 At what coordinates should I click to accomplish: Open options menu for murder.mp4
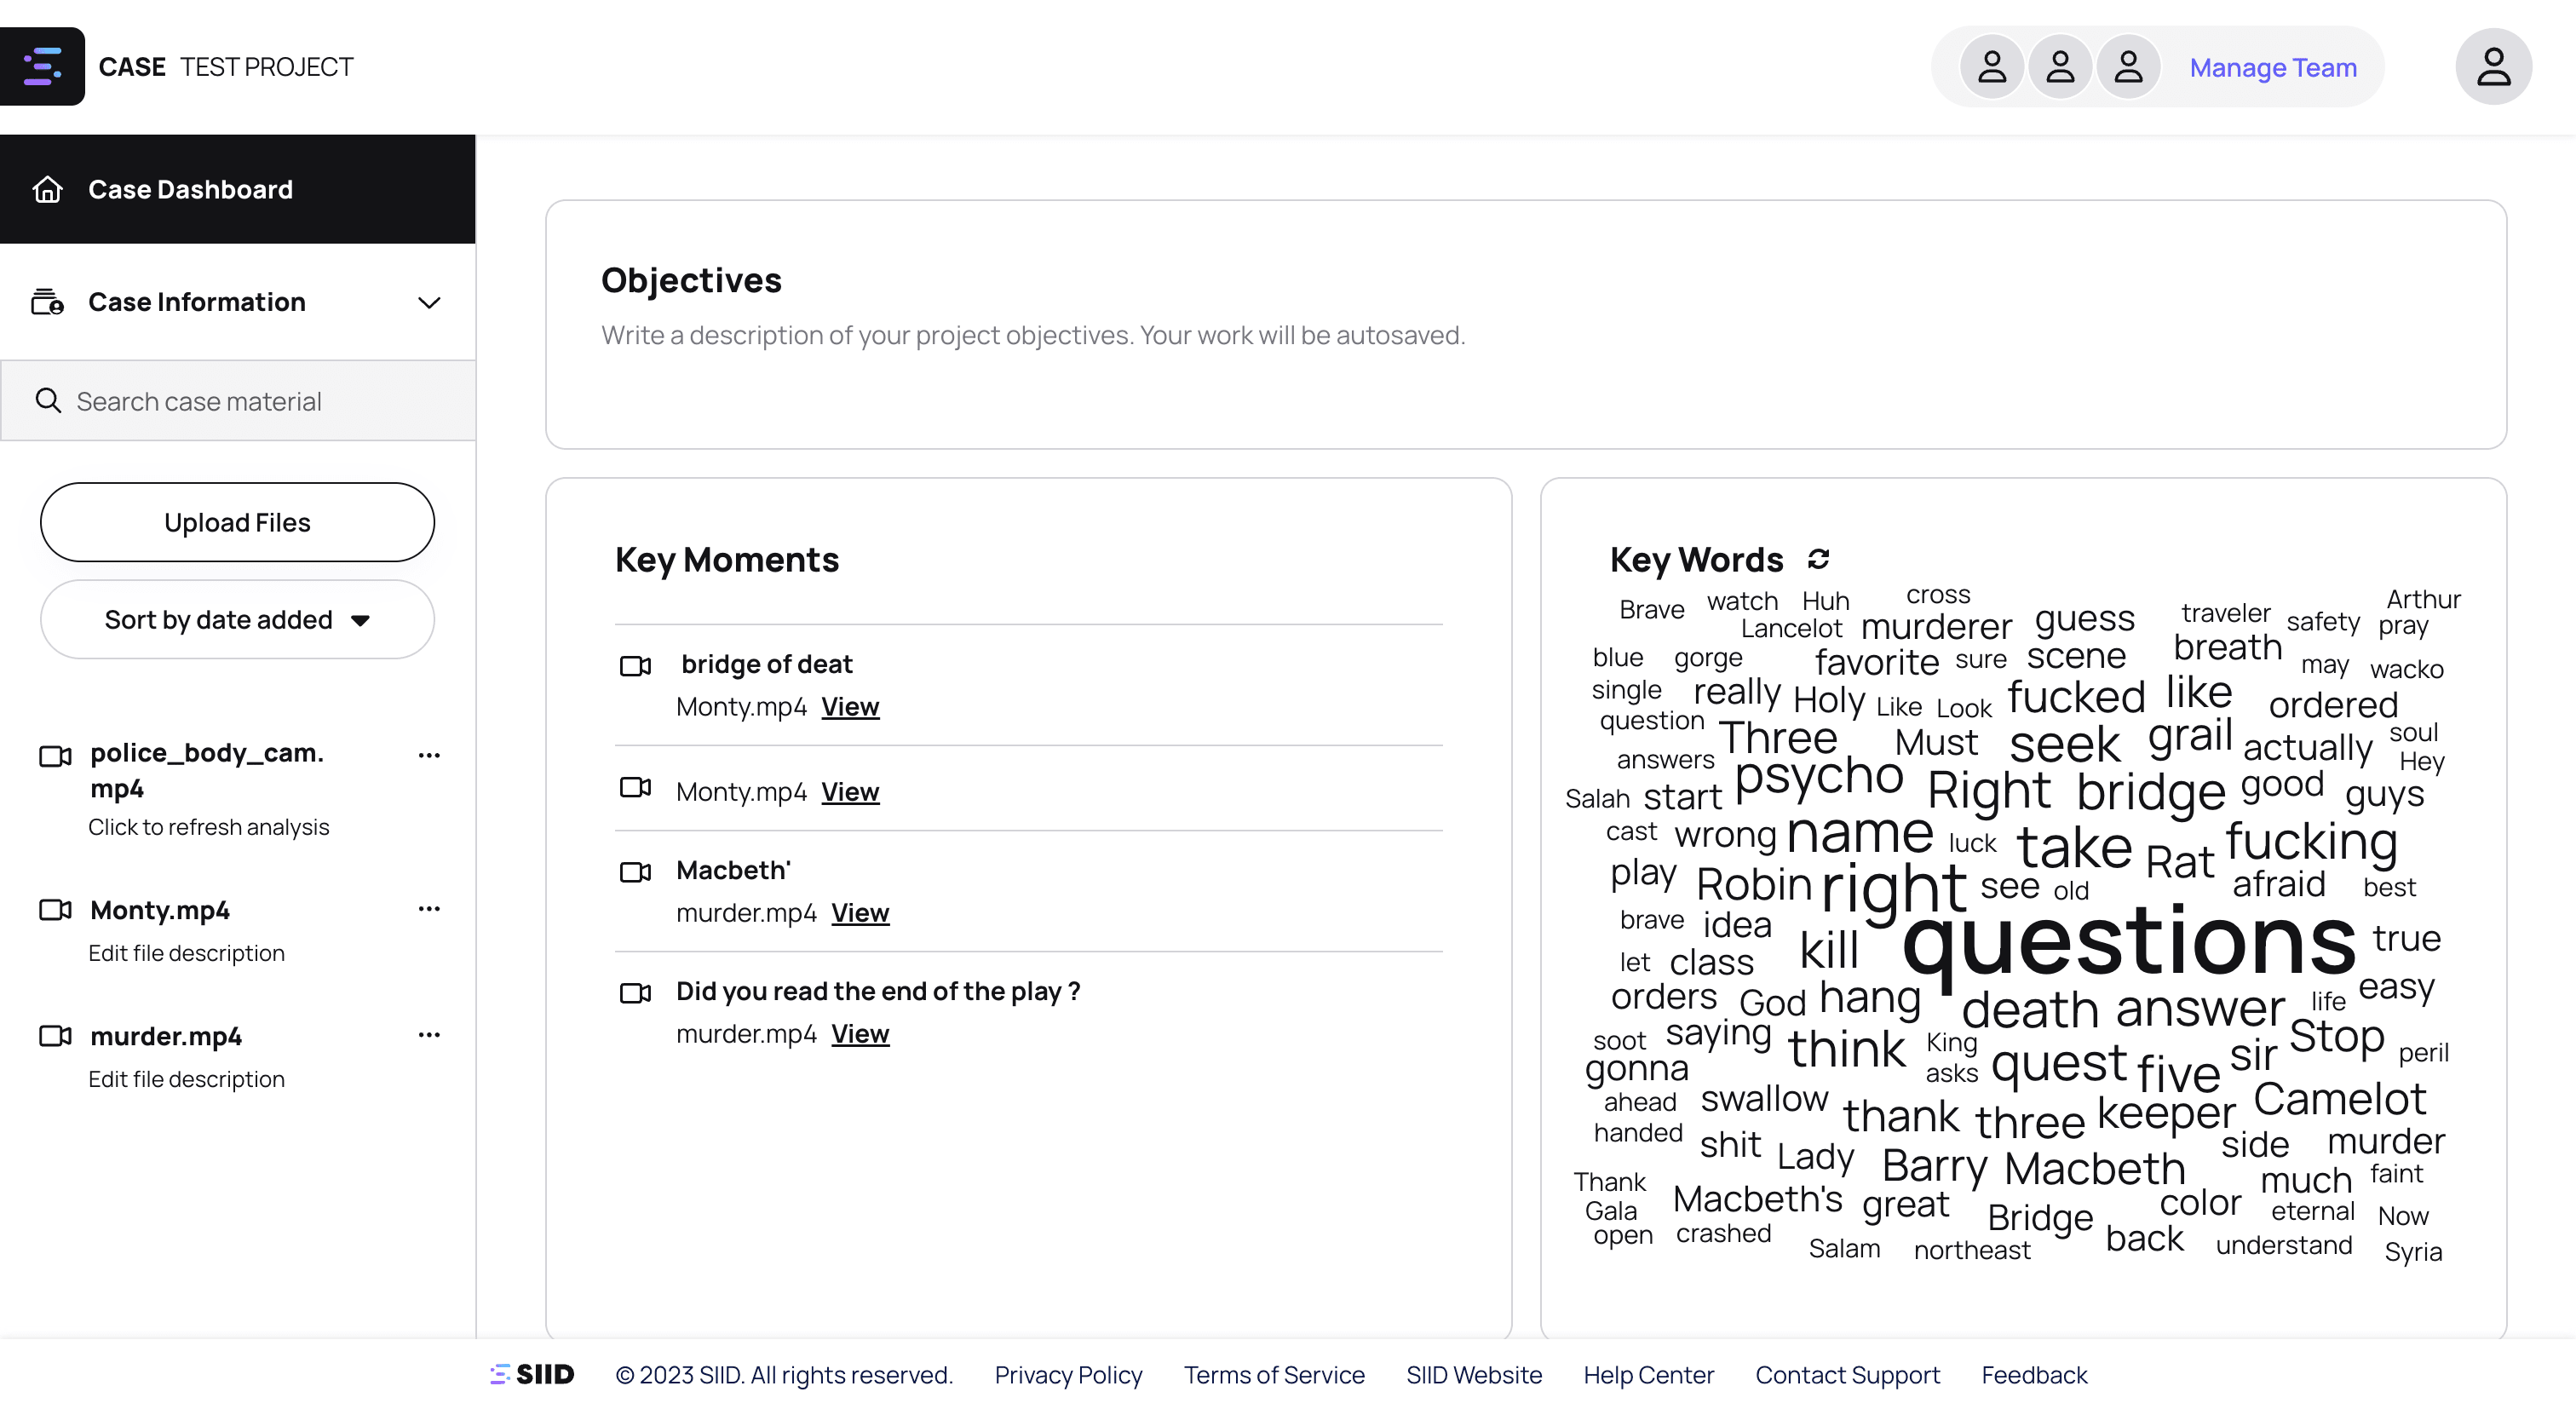click(429, 1035)
